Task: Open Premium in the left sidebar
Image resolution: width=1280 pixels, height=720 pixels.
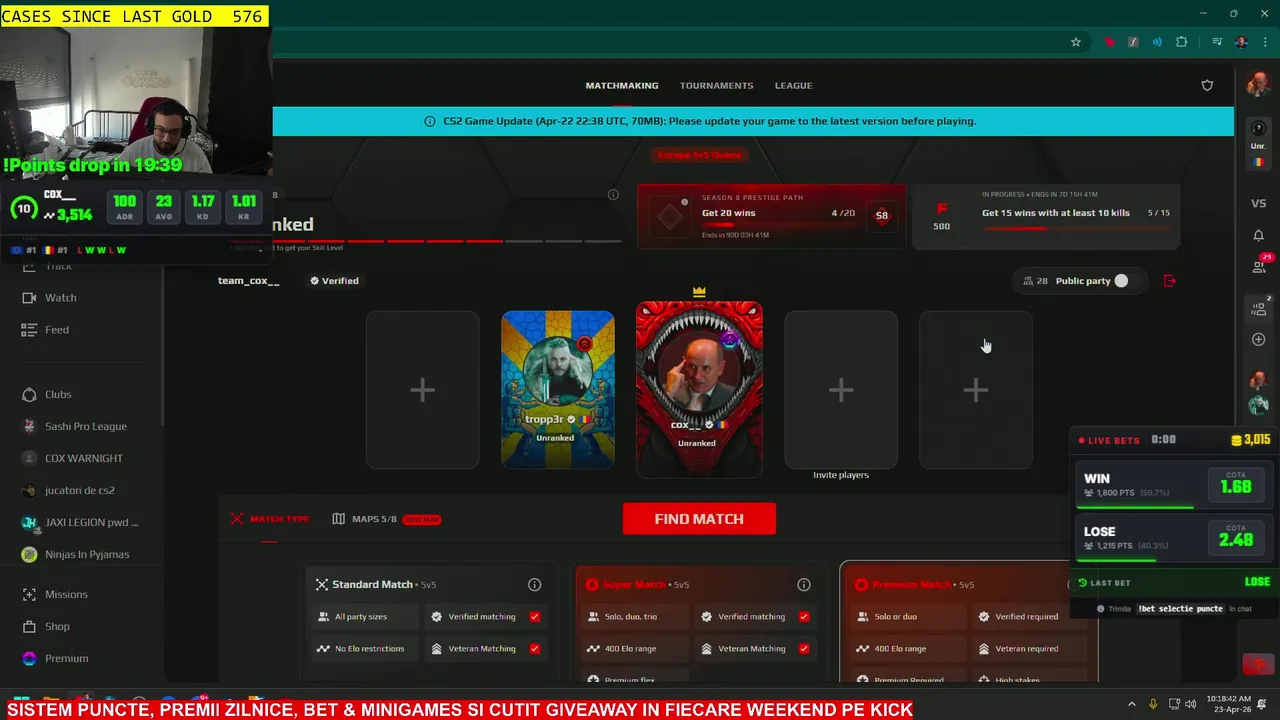Action: 67,658
